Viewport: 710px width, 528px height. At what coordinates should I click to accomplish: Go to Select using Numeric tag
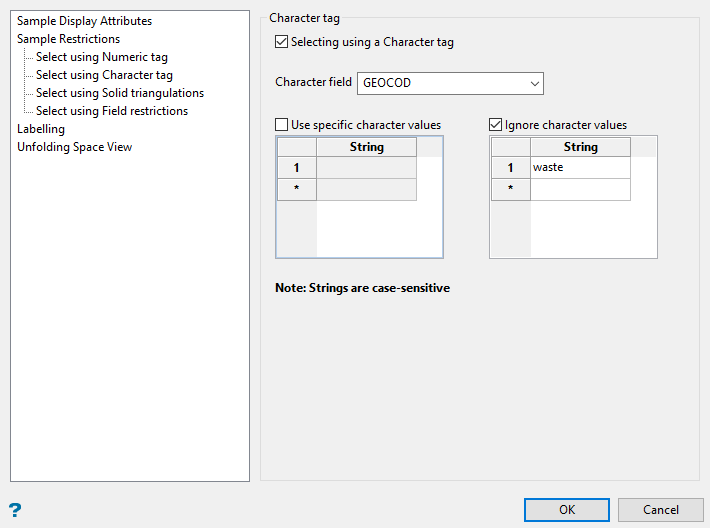(102, 57)
